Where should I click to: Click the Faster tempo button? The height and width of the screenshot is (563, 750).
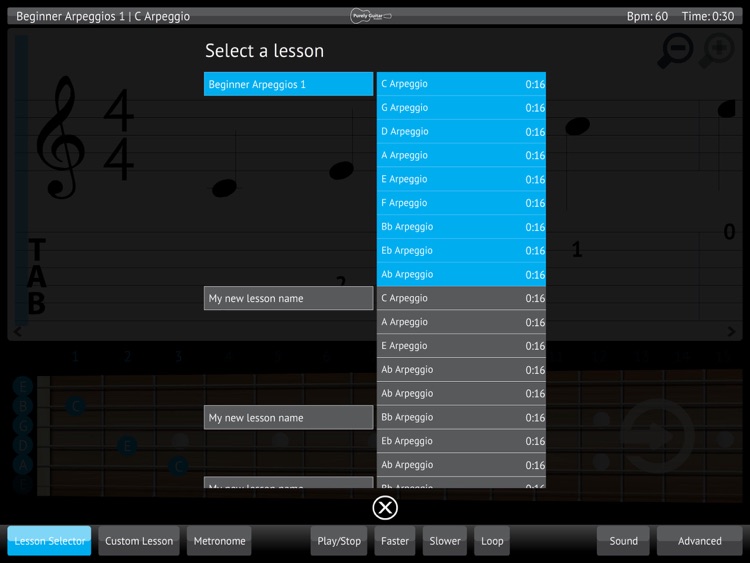pos(395,541)
